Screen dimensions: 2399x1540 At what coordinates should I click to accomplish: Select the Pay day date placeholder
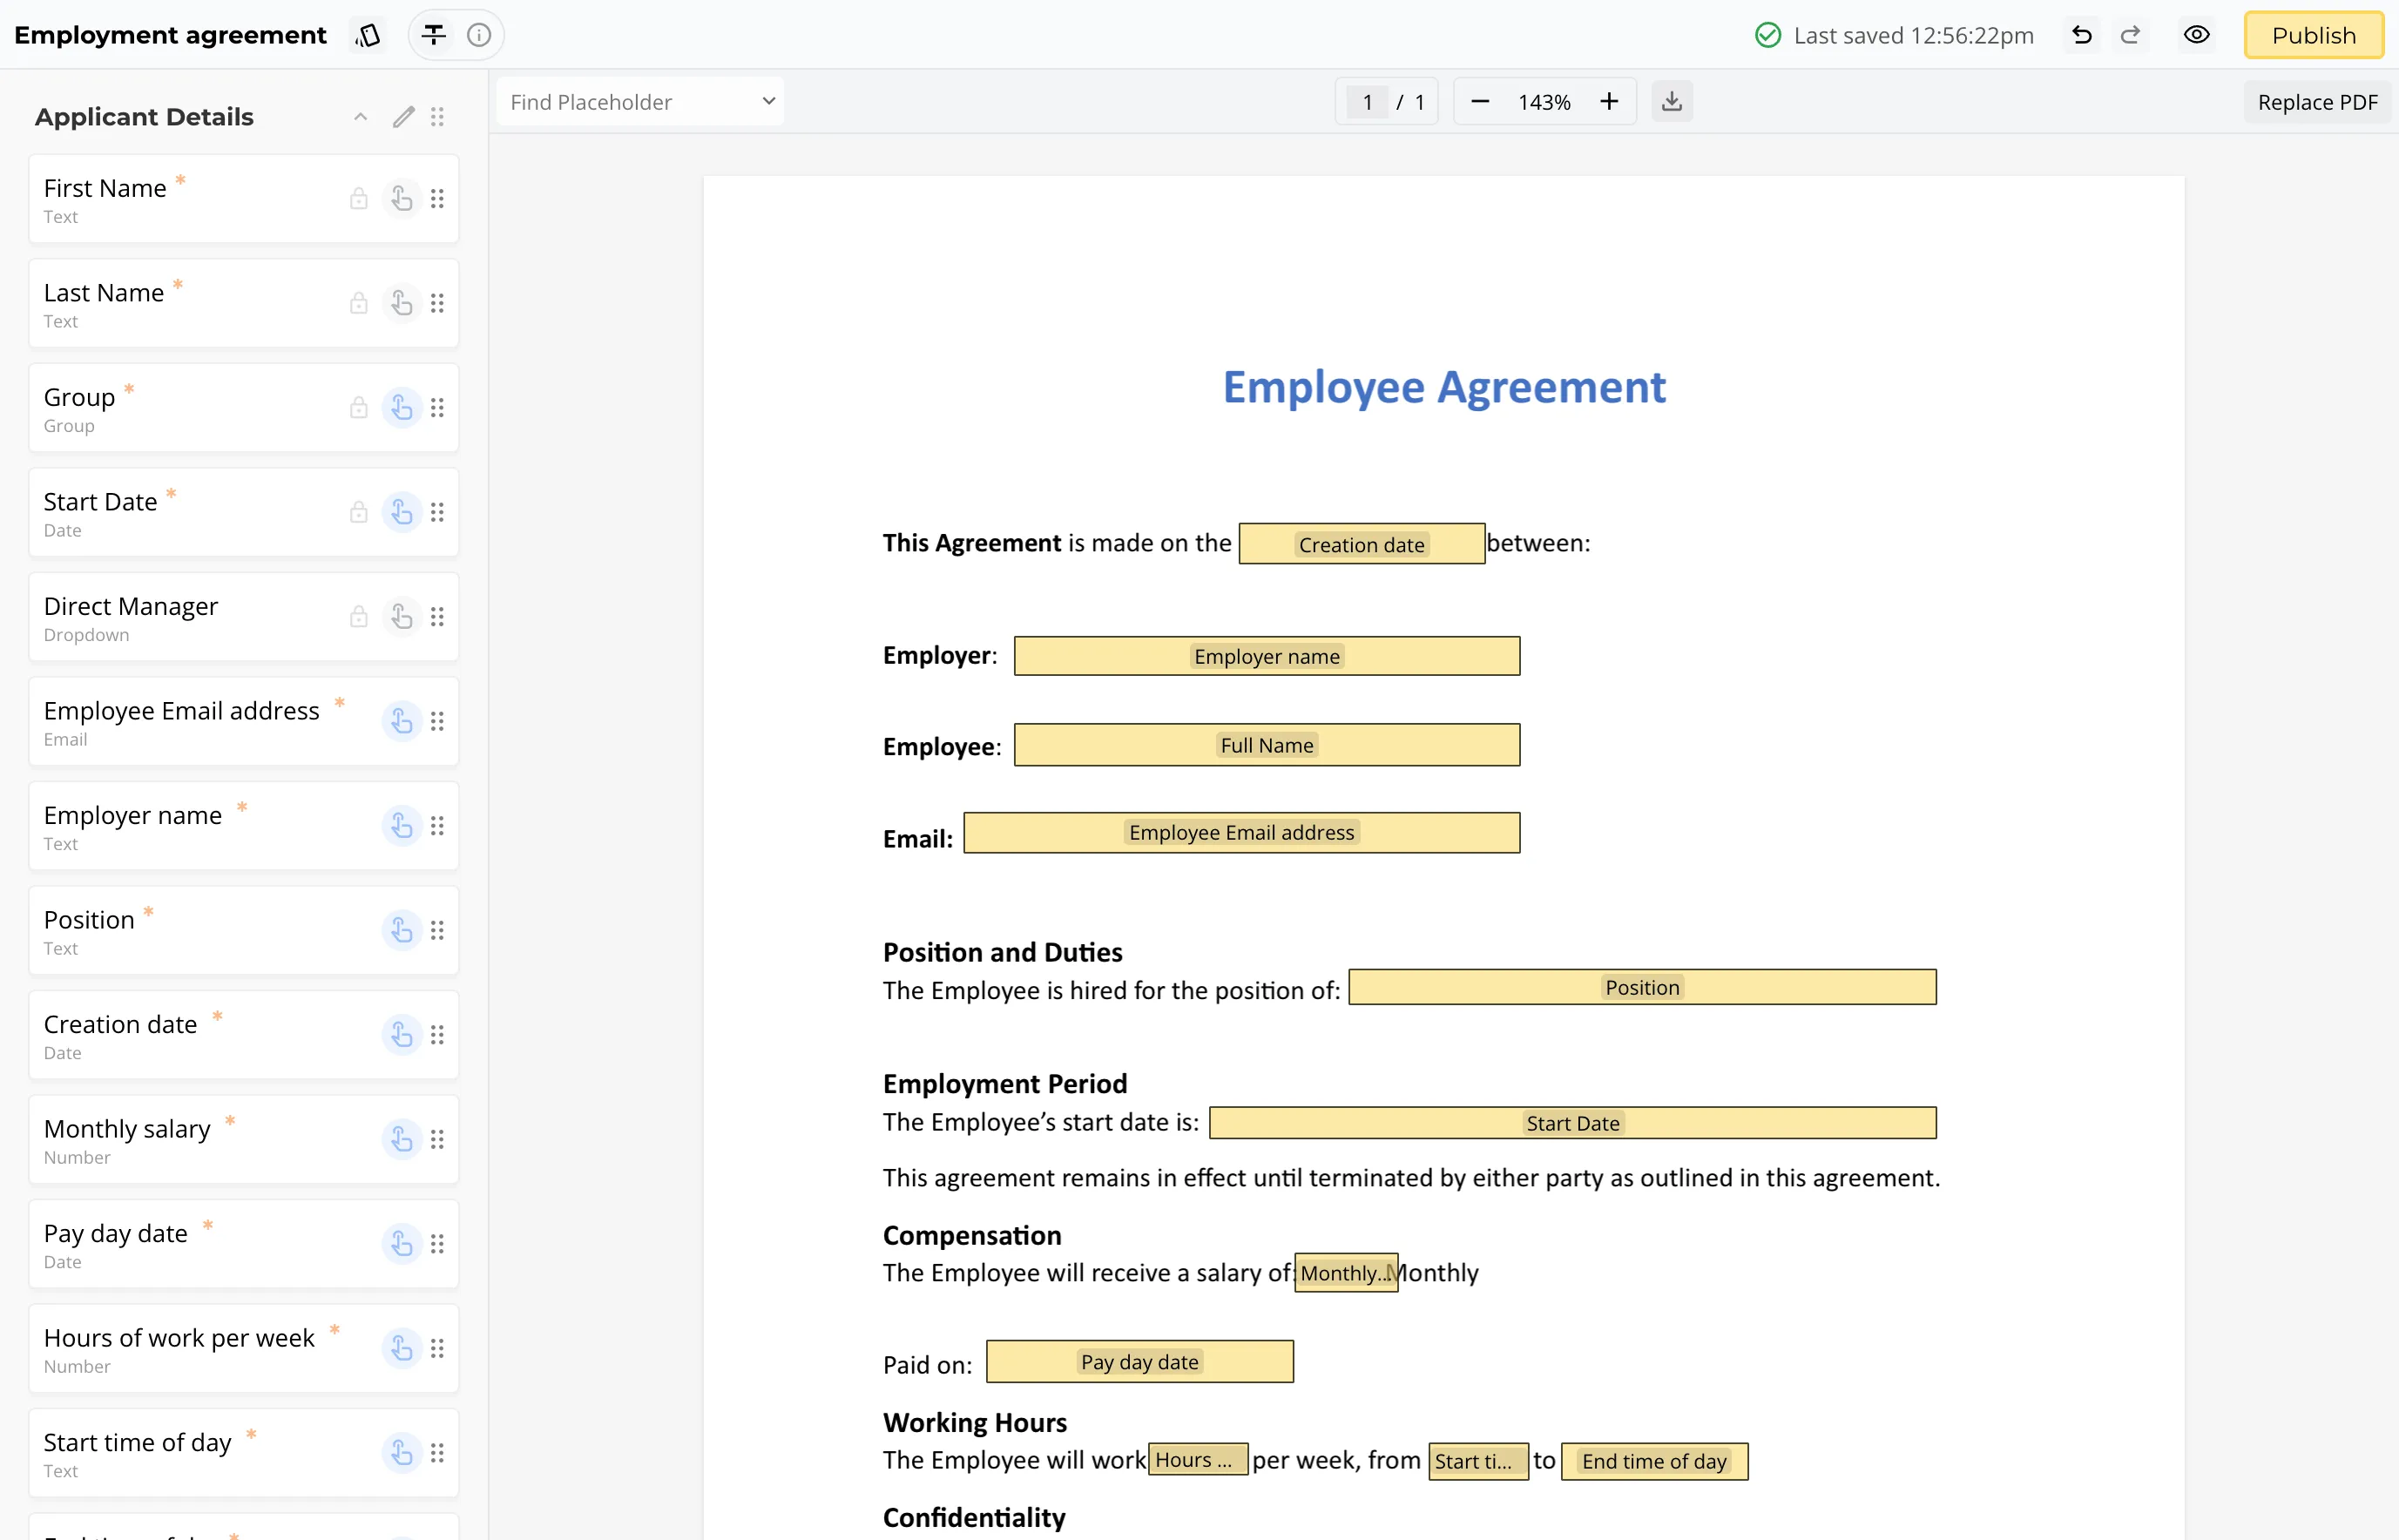pos(1140,1362)
